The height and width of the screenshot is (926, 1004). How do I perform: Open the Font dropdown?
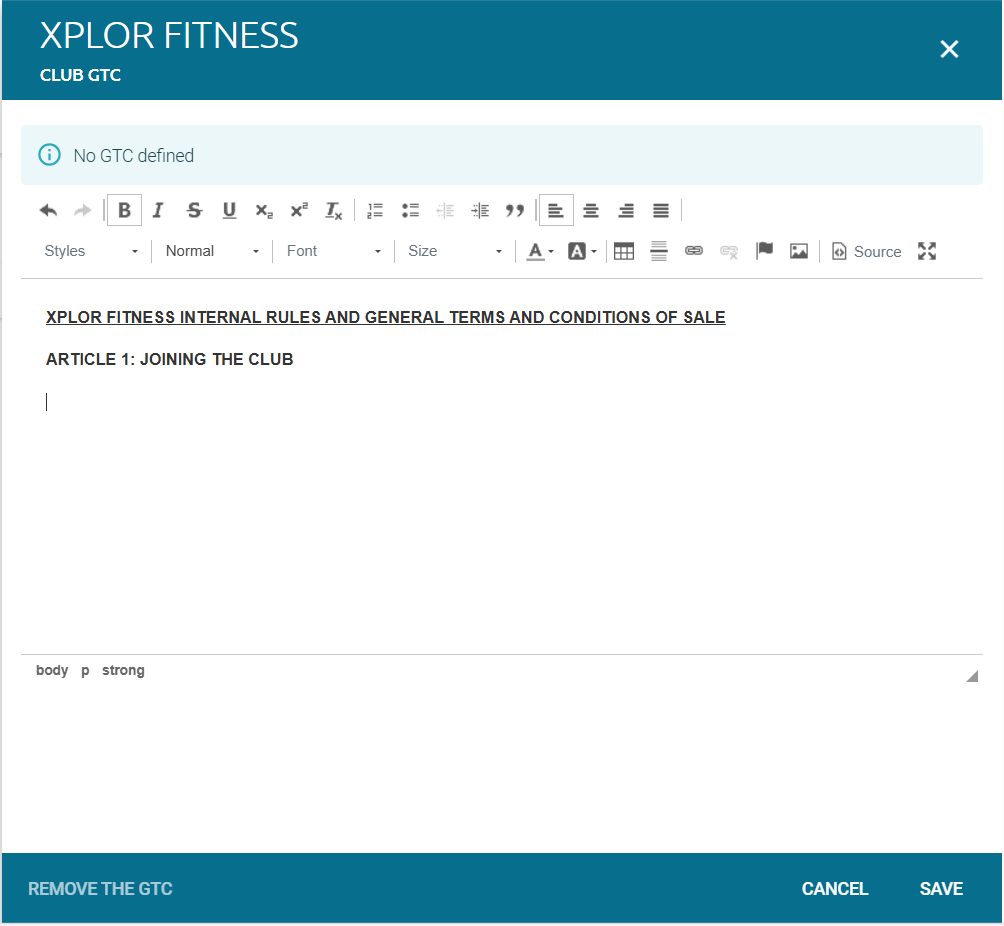point(334,251)
